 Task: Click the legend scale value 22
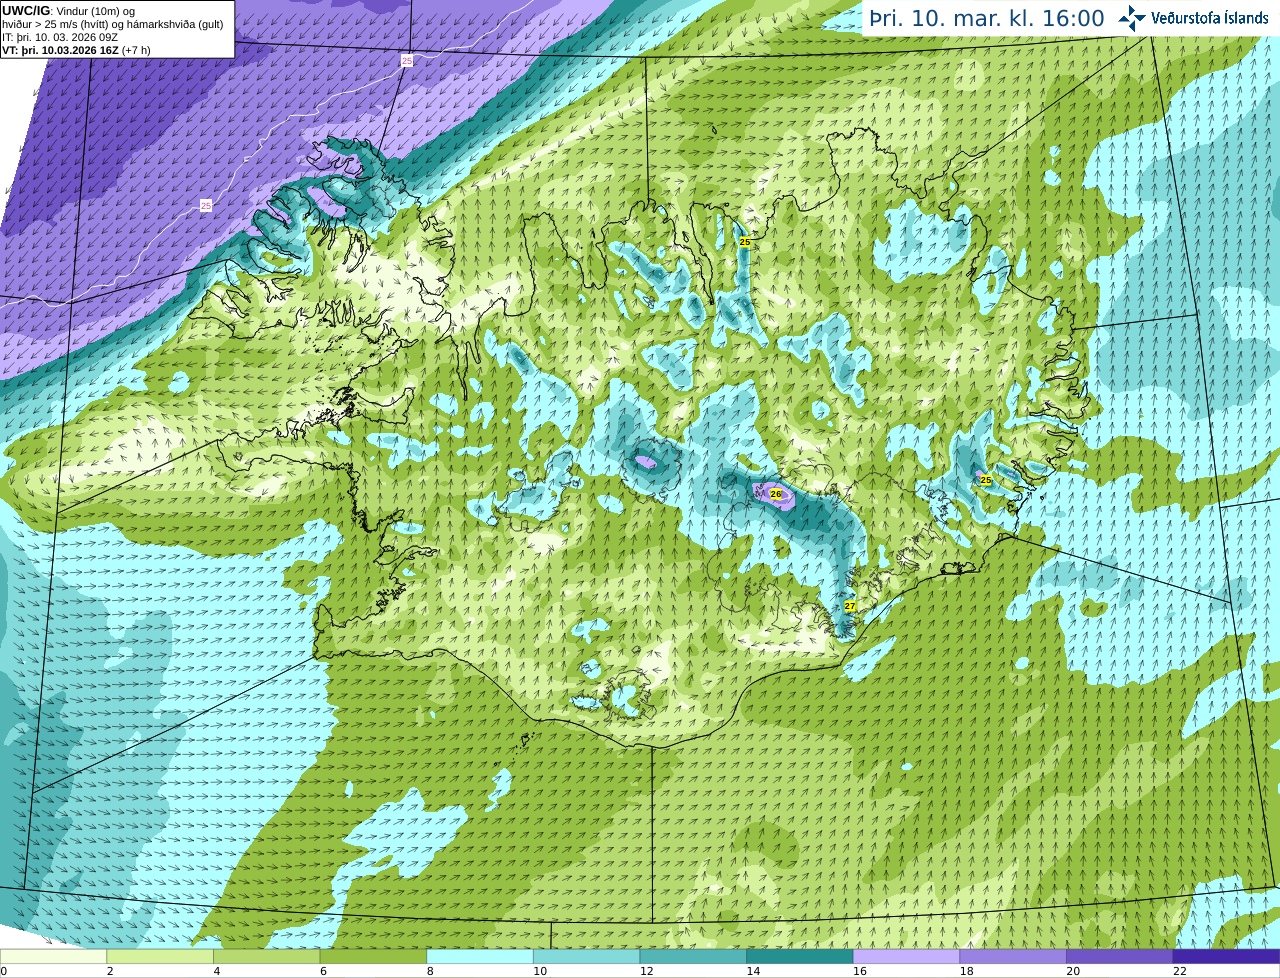pyautogui.click(x=1180, y=971)
